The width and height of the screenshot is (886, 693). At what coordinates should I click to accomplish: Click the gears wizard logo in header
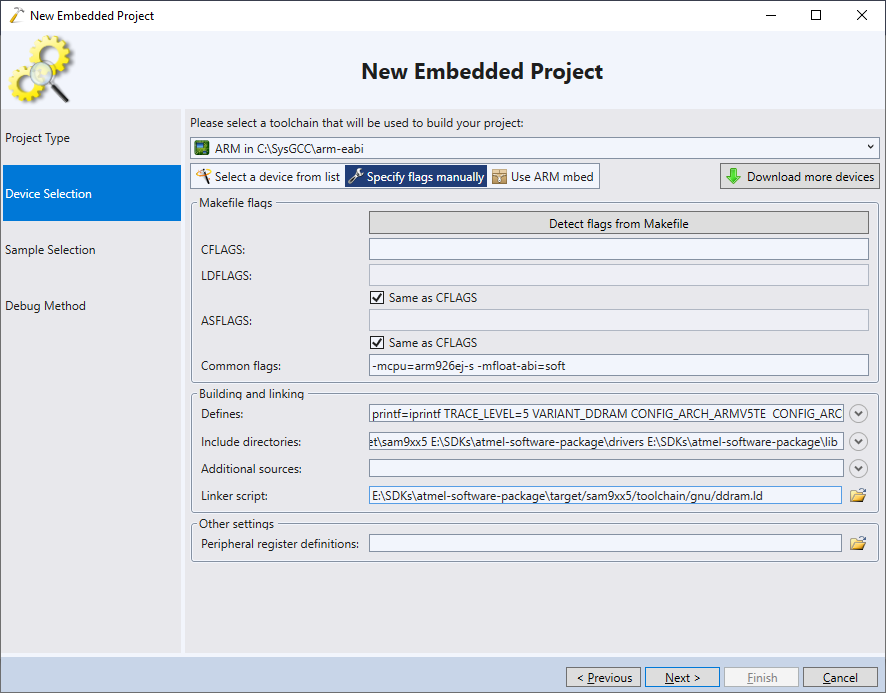click(x=41, y=69)
